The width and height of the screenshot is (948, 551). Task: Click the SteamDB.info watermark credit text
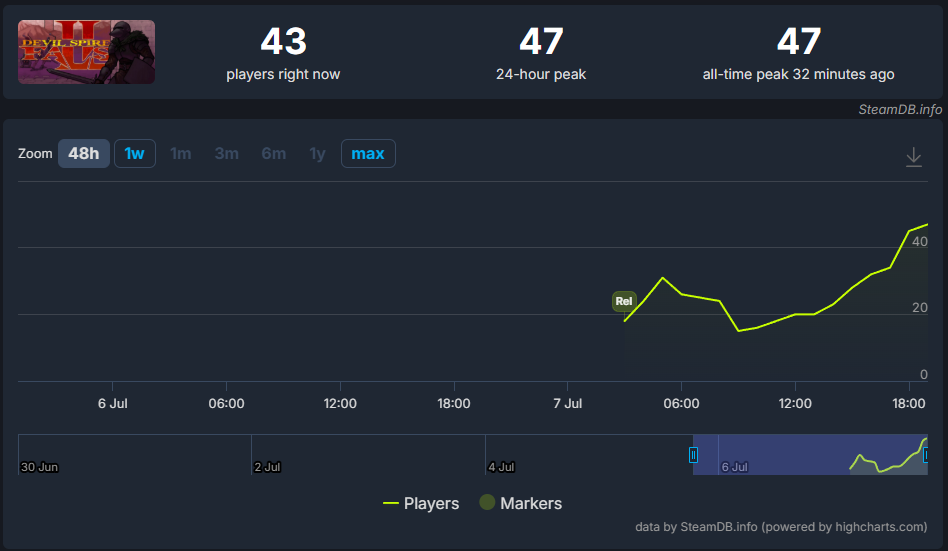(x=900, y=109)
